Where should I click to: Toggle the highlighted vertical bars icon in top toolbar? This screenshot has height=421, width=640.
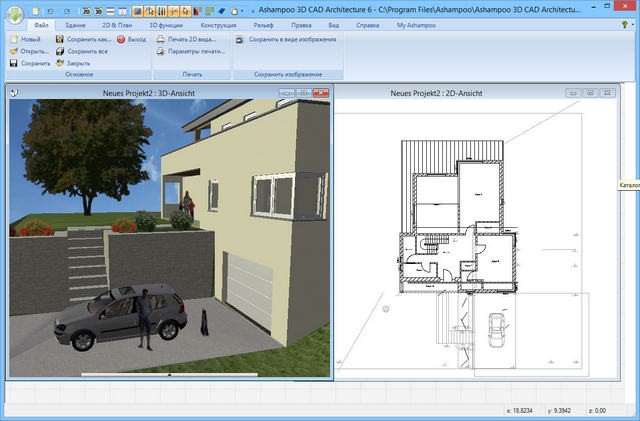pyautogui.click(x=162, y=11)
